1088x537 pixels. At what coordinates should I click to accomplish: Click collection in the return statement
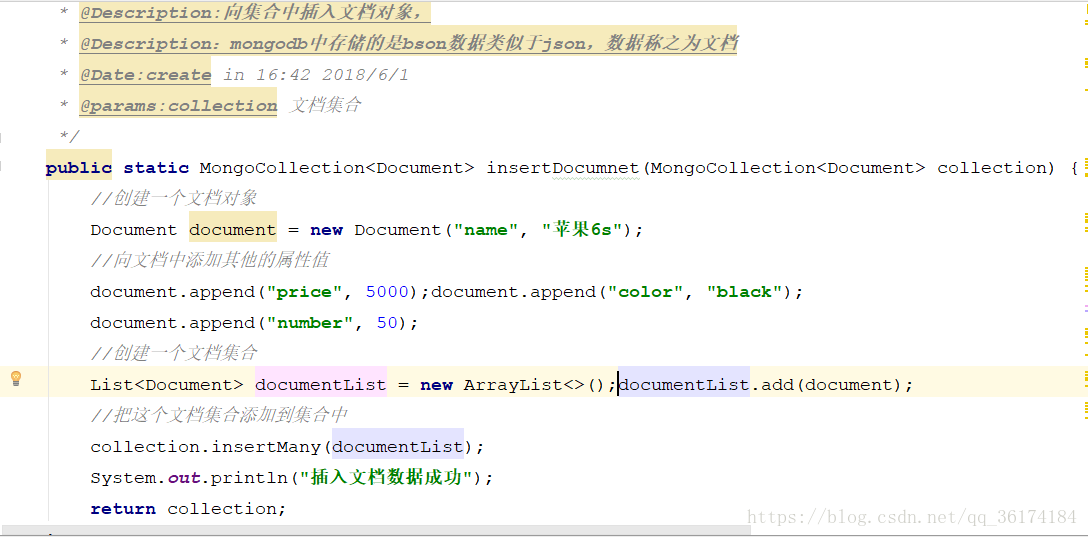point(222,509)
